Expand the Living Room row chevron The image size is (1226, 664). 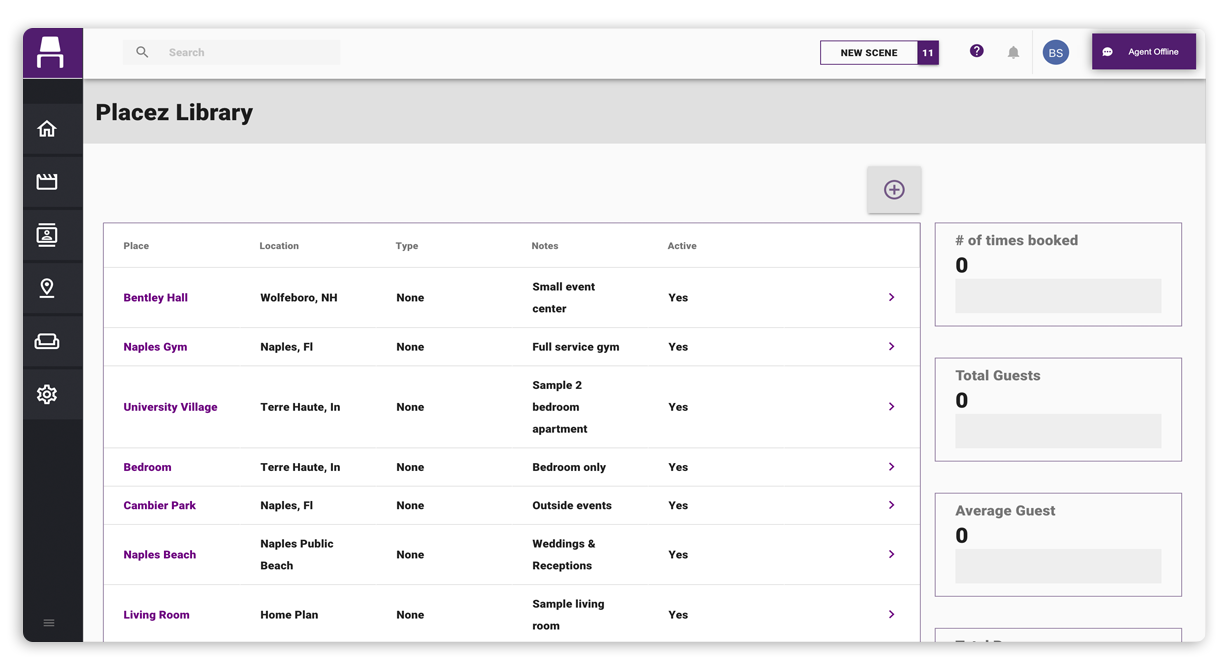891,614
